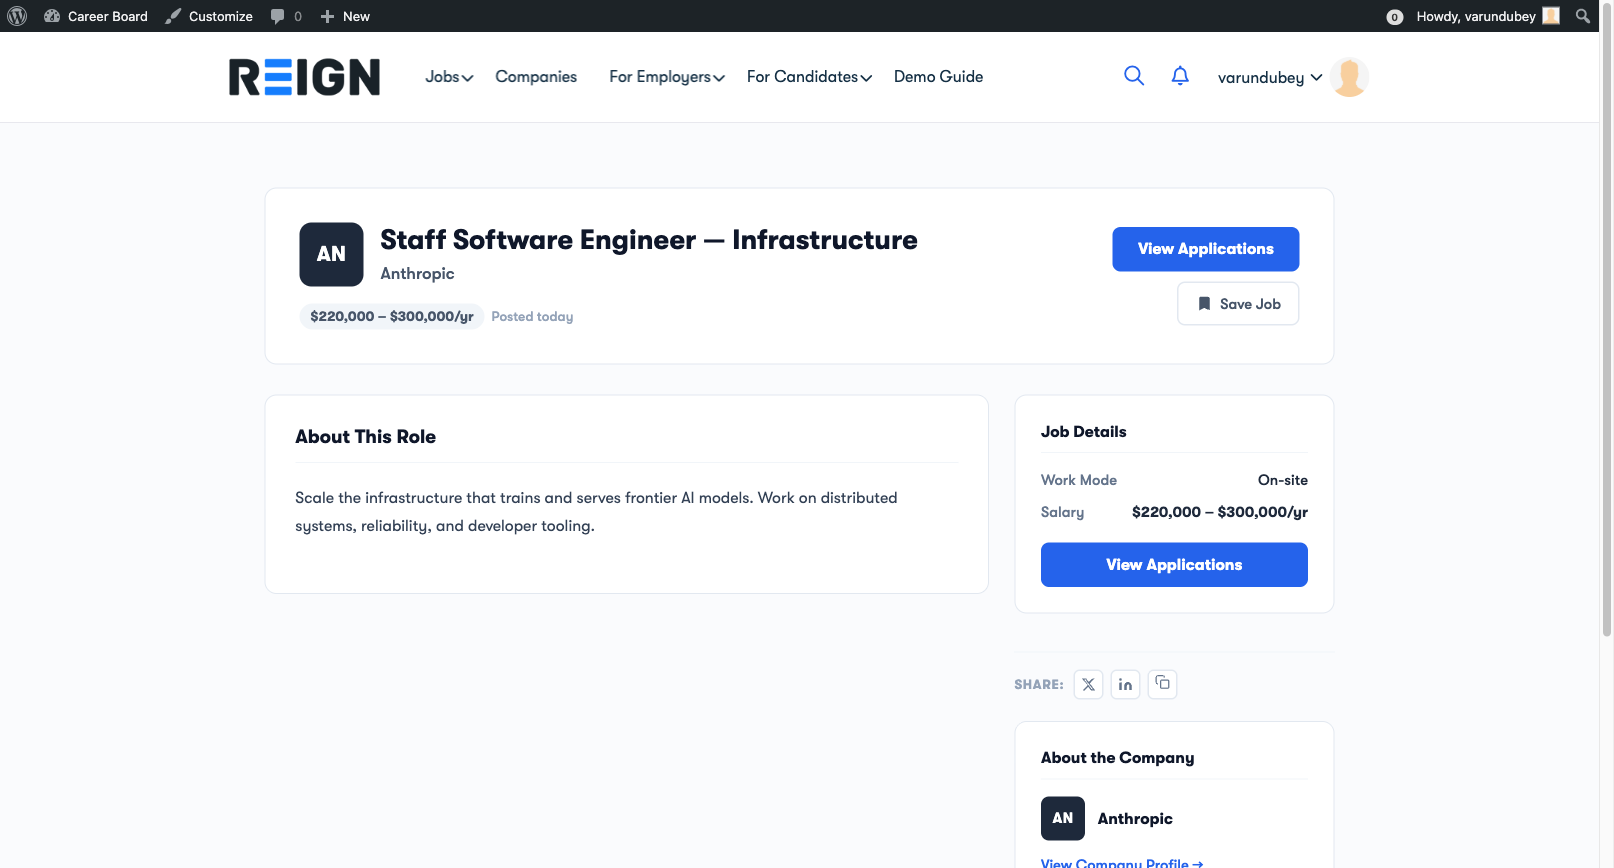The image size is (1614, 868).
Task: Click the $220,000 – $300,000/yr salary badge
Action: tap(392, 316)
